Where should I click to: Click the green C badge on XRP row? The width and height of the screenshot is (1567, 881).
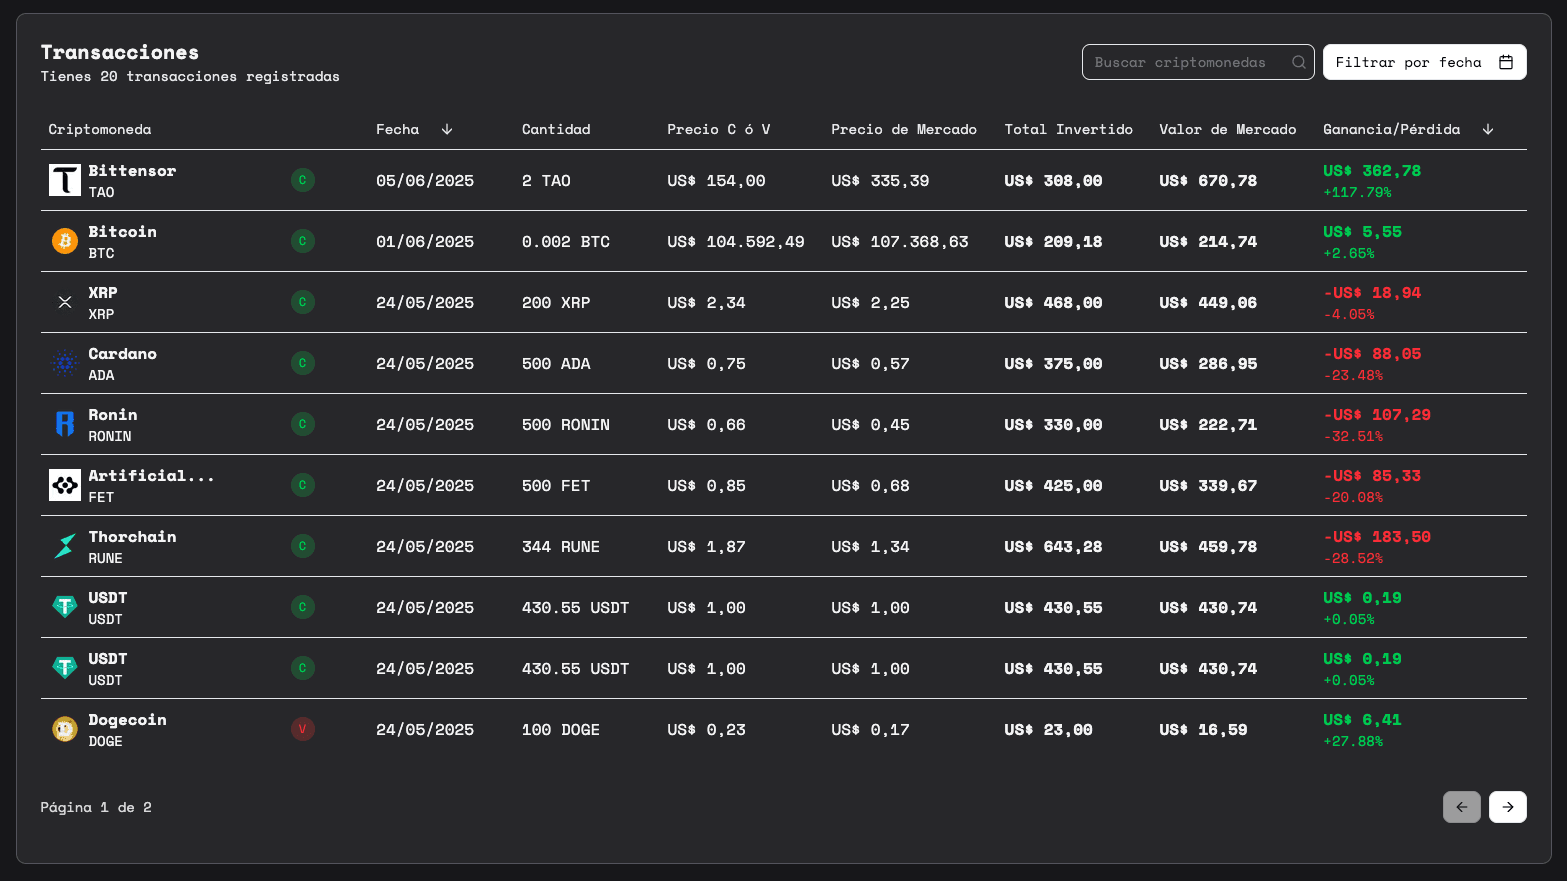click(x=303, y=302)
